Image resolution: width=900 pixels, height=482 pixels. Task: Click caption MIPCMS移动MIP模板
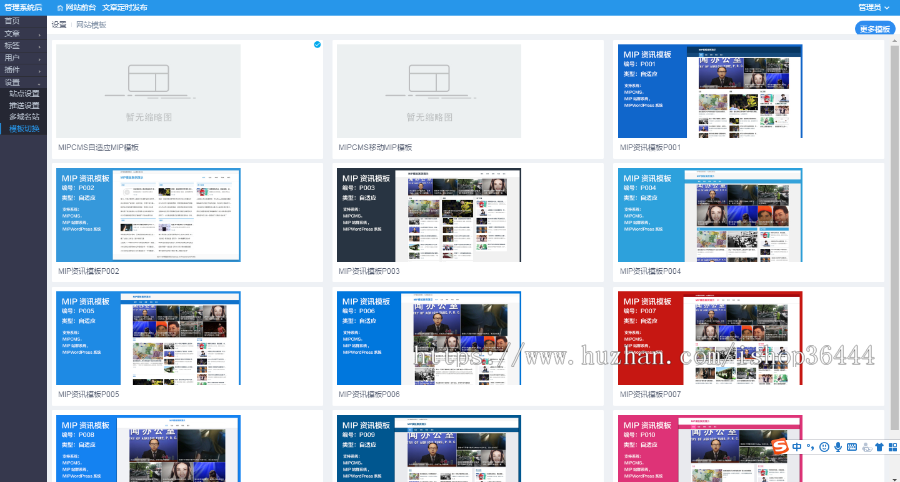(375, 147)
